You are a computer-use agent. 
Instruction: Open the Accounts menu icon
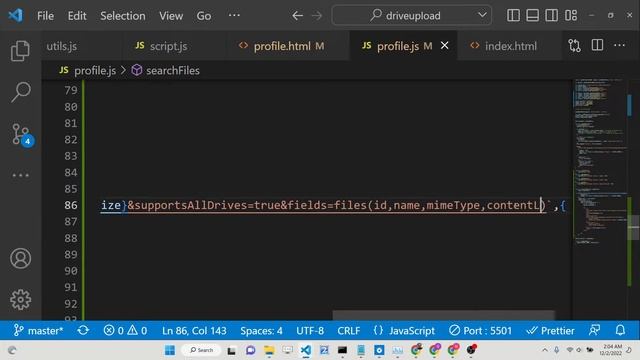[20, 258]
